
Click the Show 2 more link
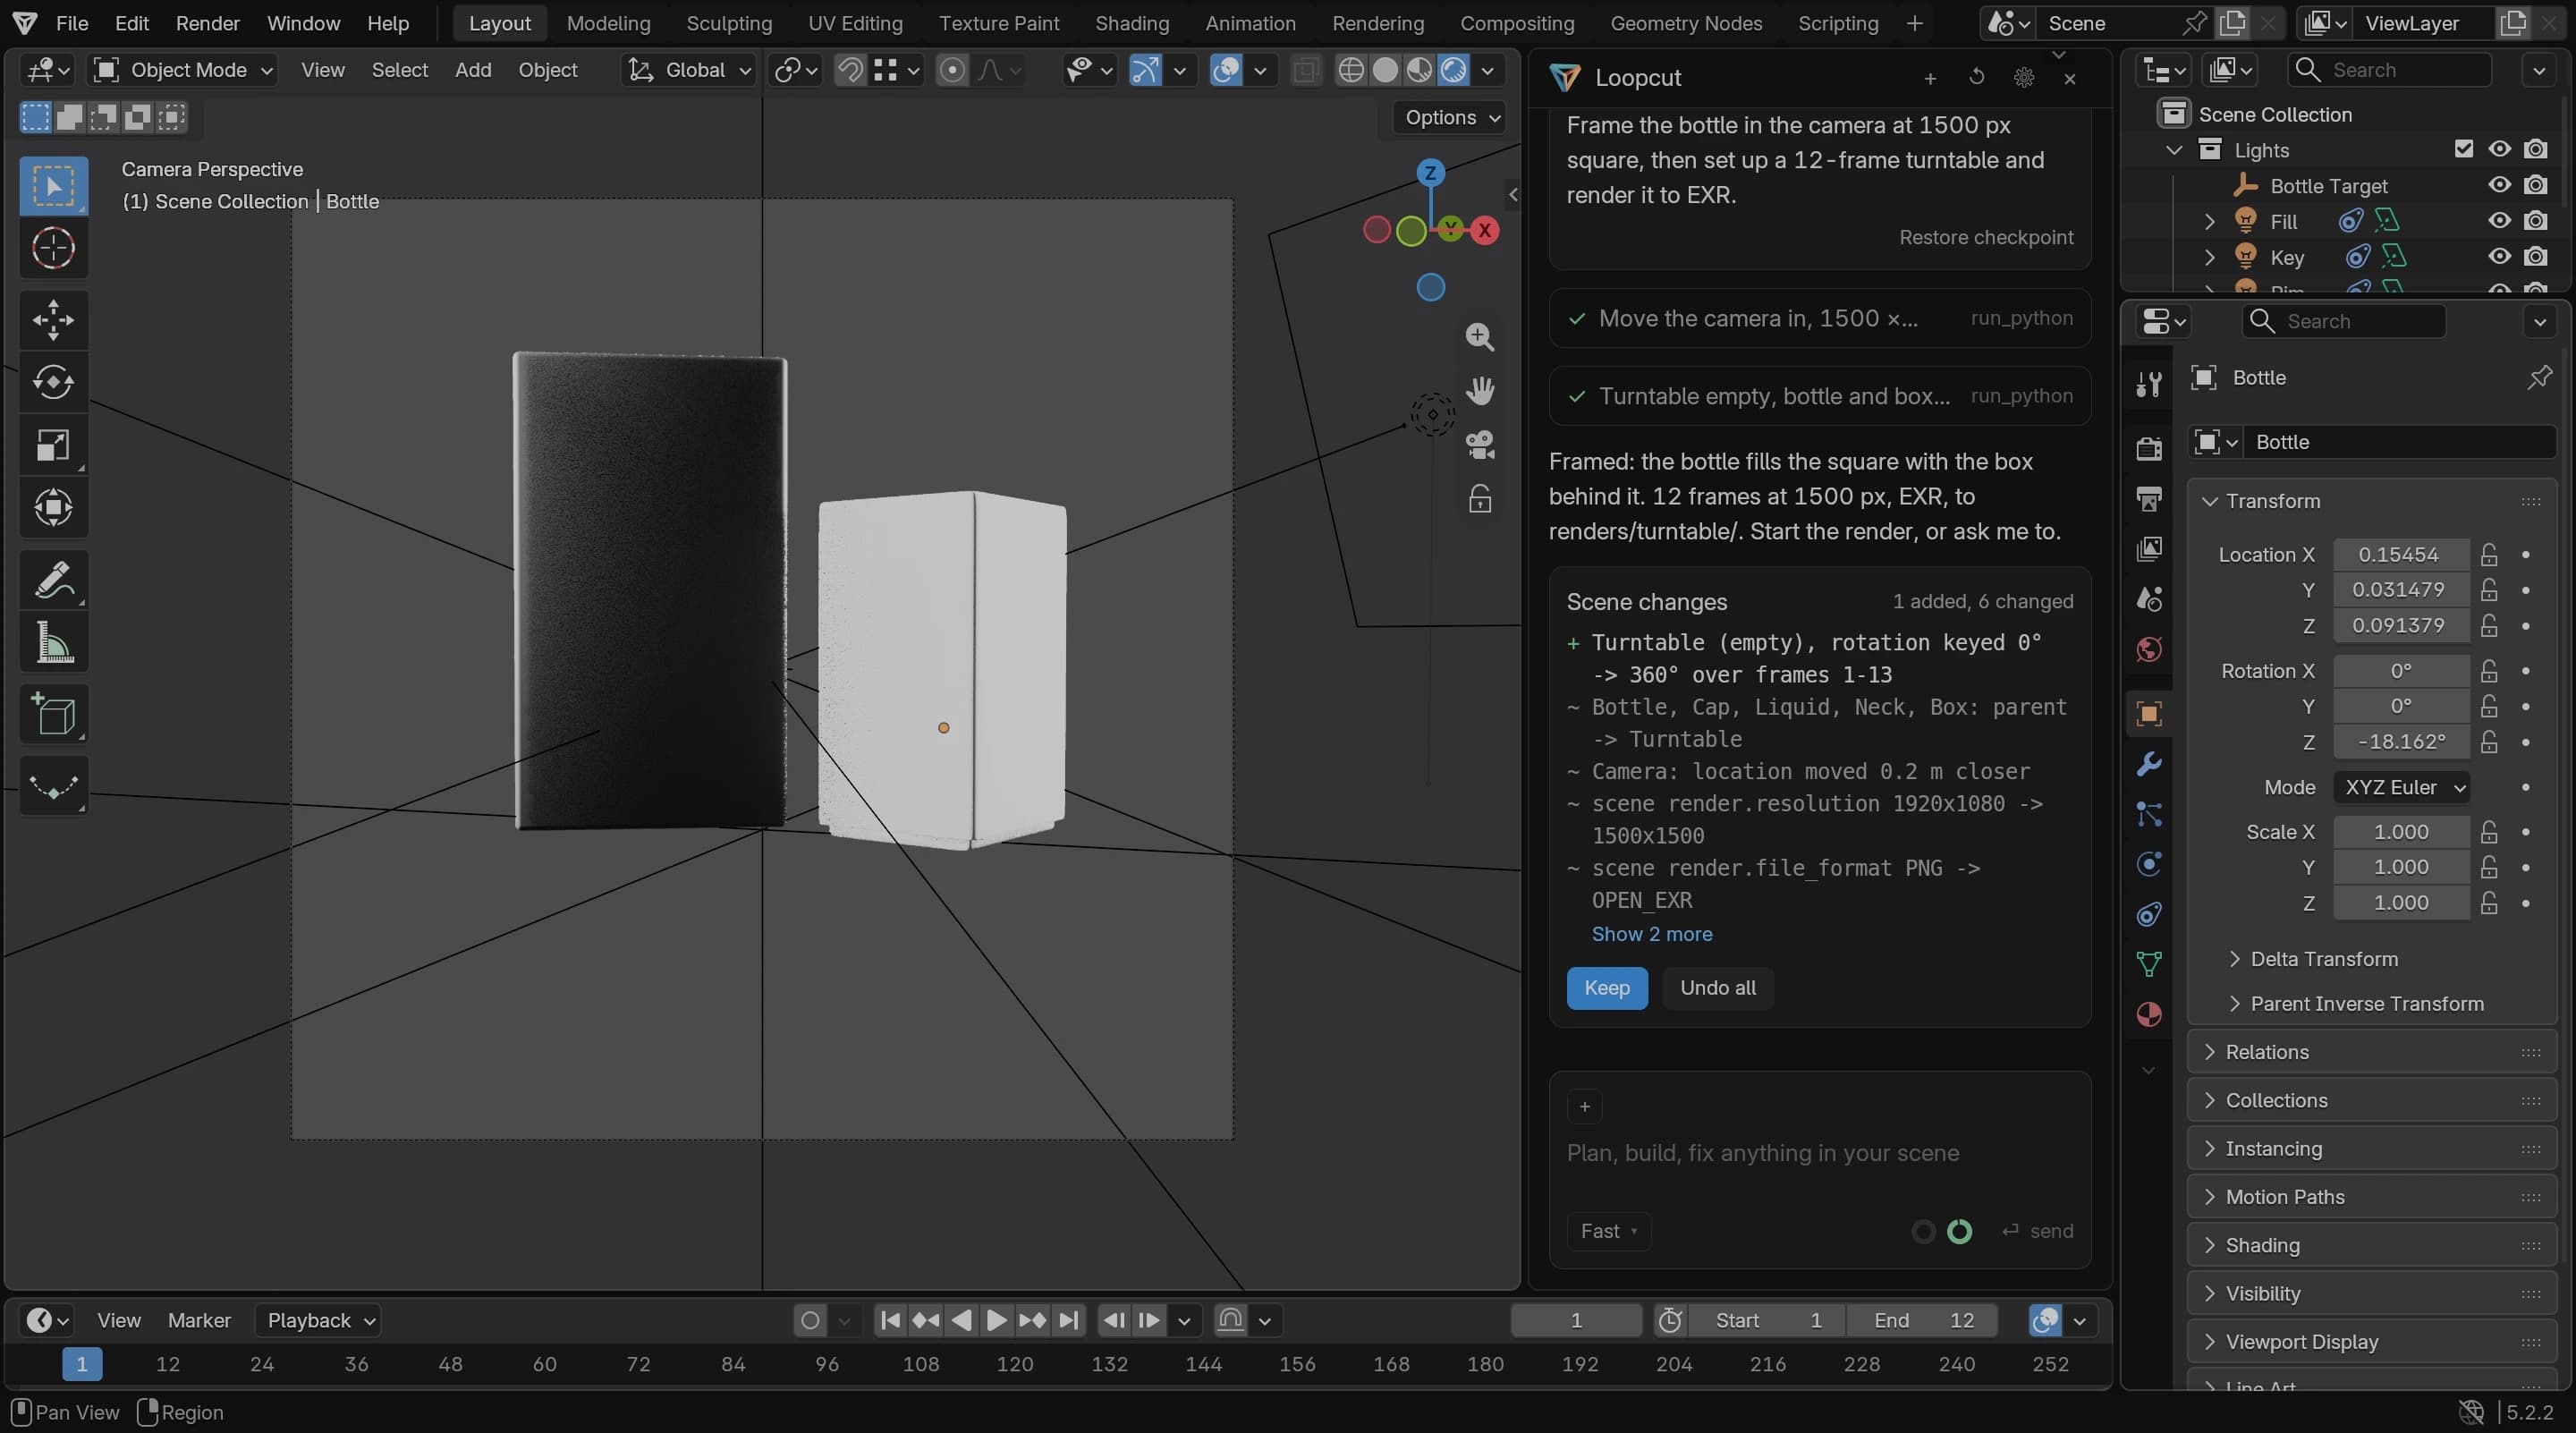coord(1651,934)
